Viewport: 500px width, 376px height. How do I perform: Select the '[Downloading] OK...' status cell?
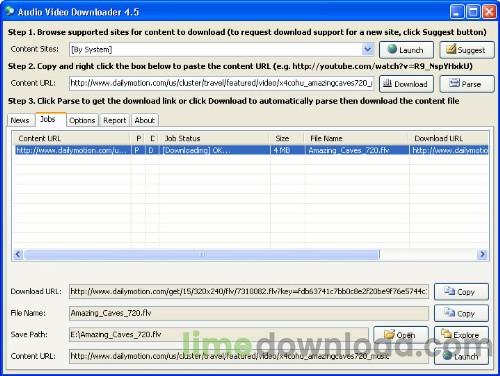[215, 150]
